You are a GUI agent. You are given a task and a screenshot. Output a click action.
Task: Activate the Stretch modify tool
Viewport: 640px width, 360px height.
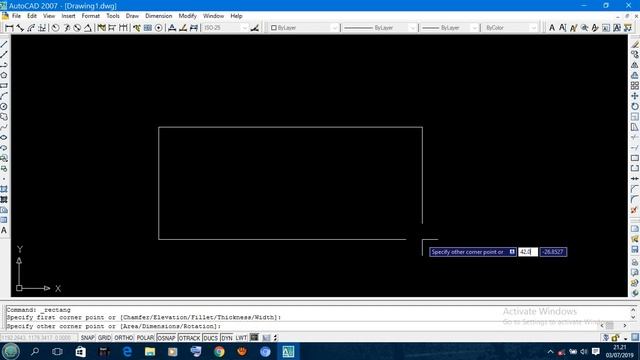coord(635,127)
